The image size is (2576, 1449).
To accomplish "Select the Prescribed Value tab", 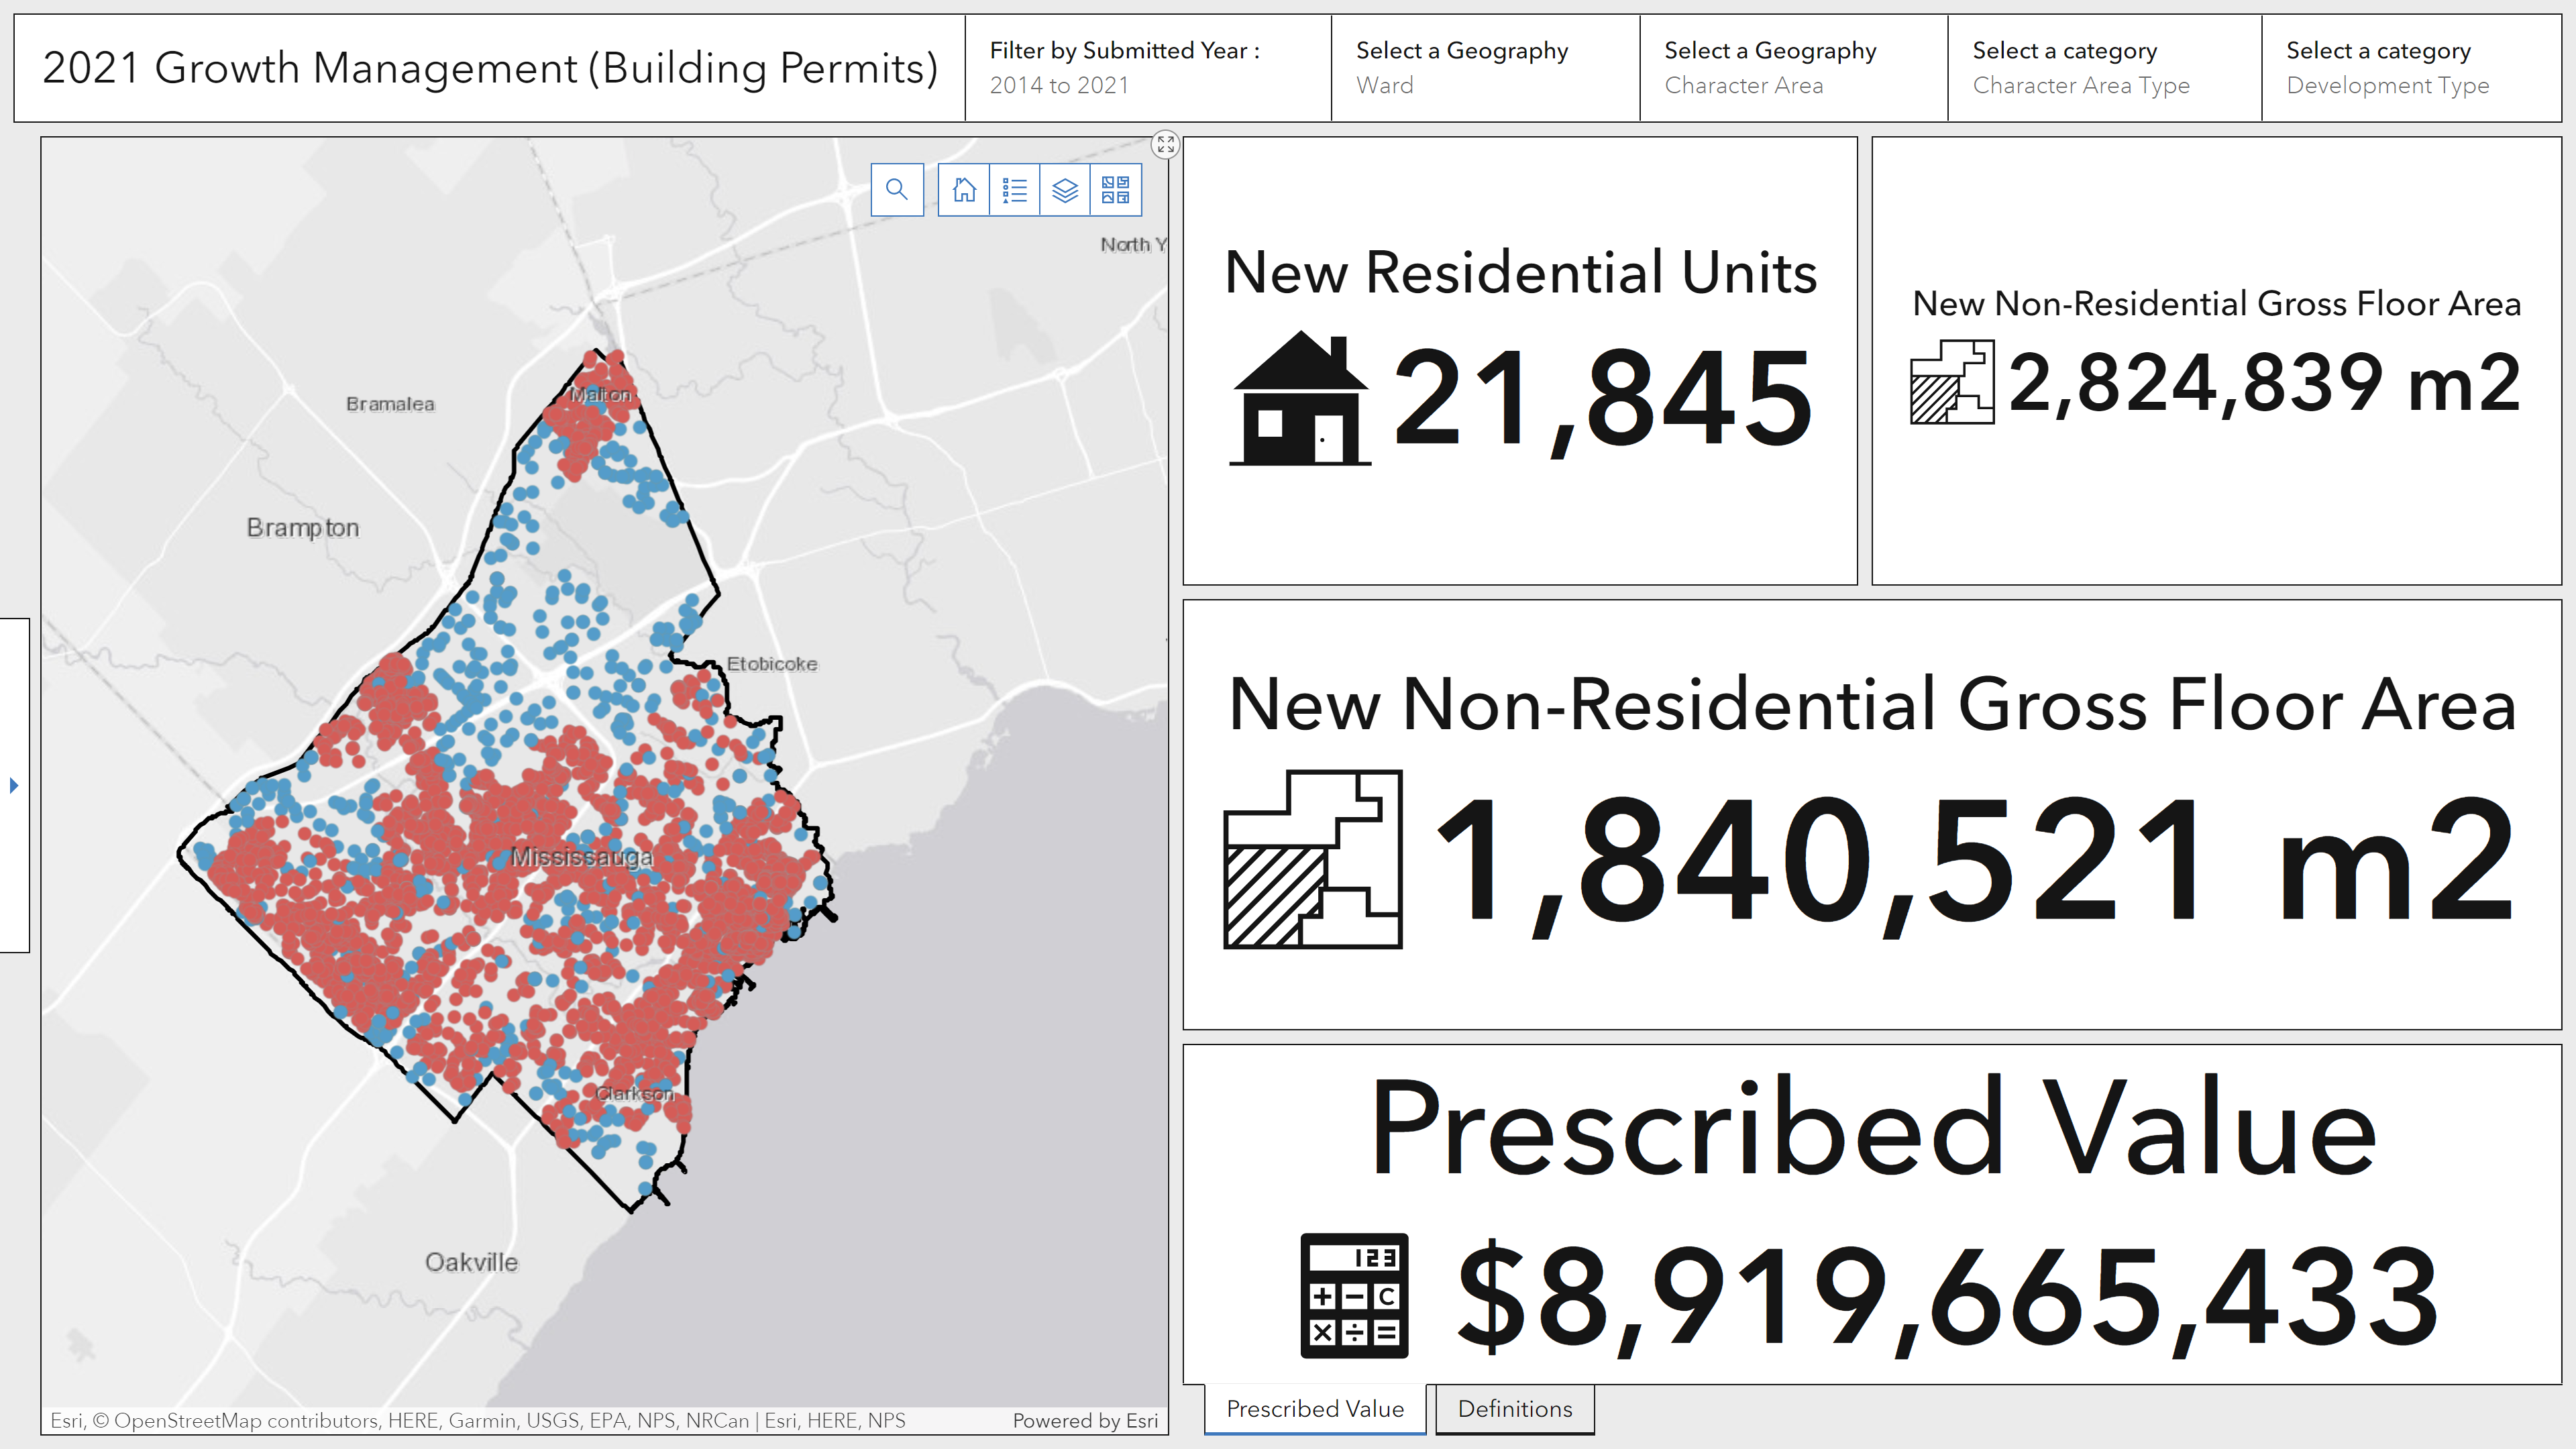I will 1315,1409.
